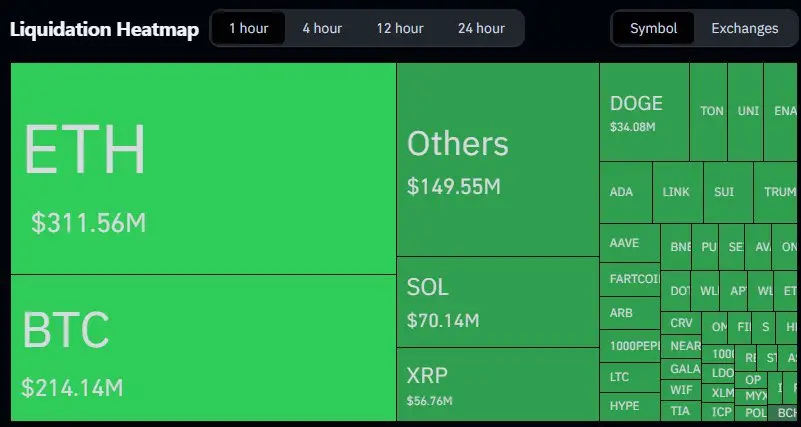The image size is (801, 427).
Task: Select the SUI heatmap tile
Action: (724, 191)
